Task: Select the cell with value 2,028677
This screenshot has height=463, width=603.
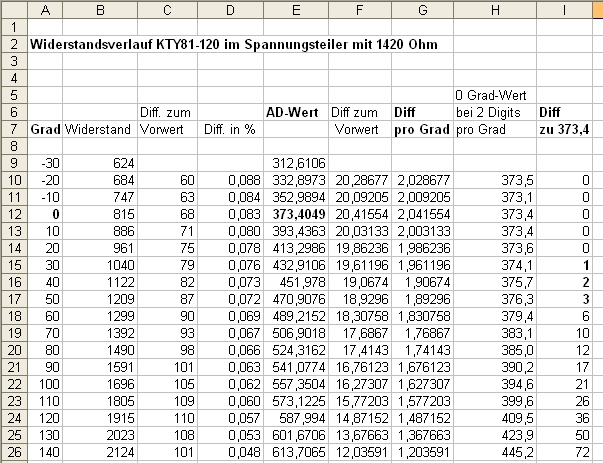Action: click(421, 180)
